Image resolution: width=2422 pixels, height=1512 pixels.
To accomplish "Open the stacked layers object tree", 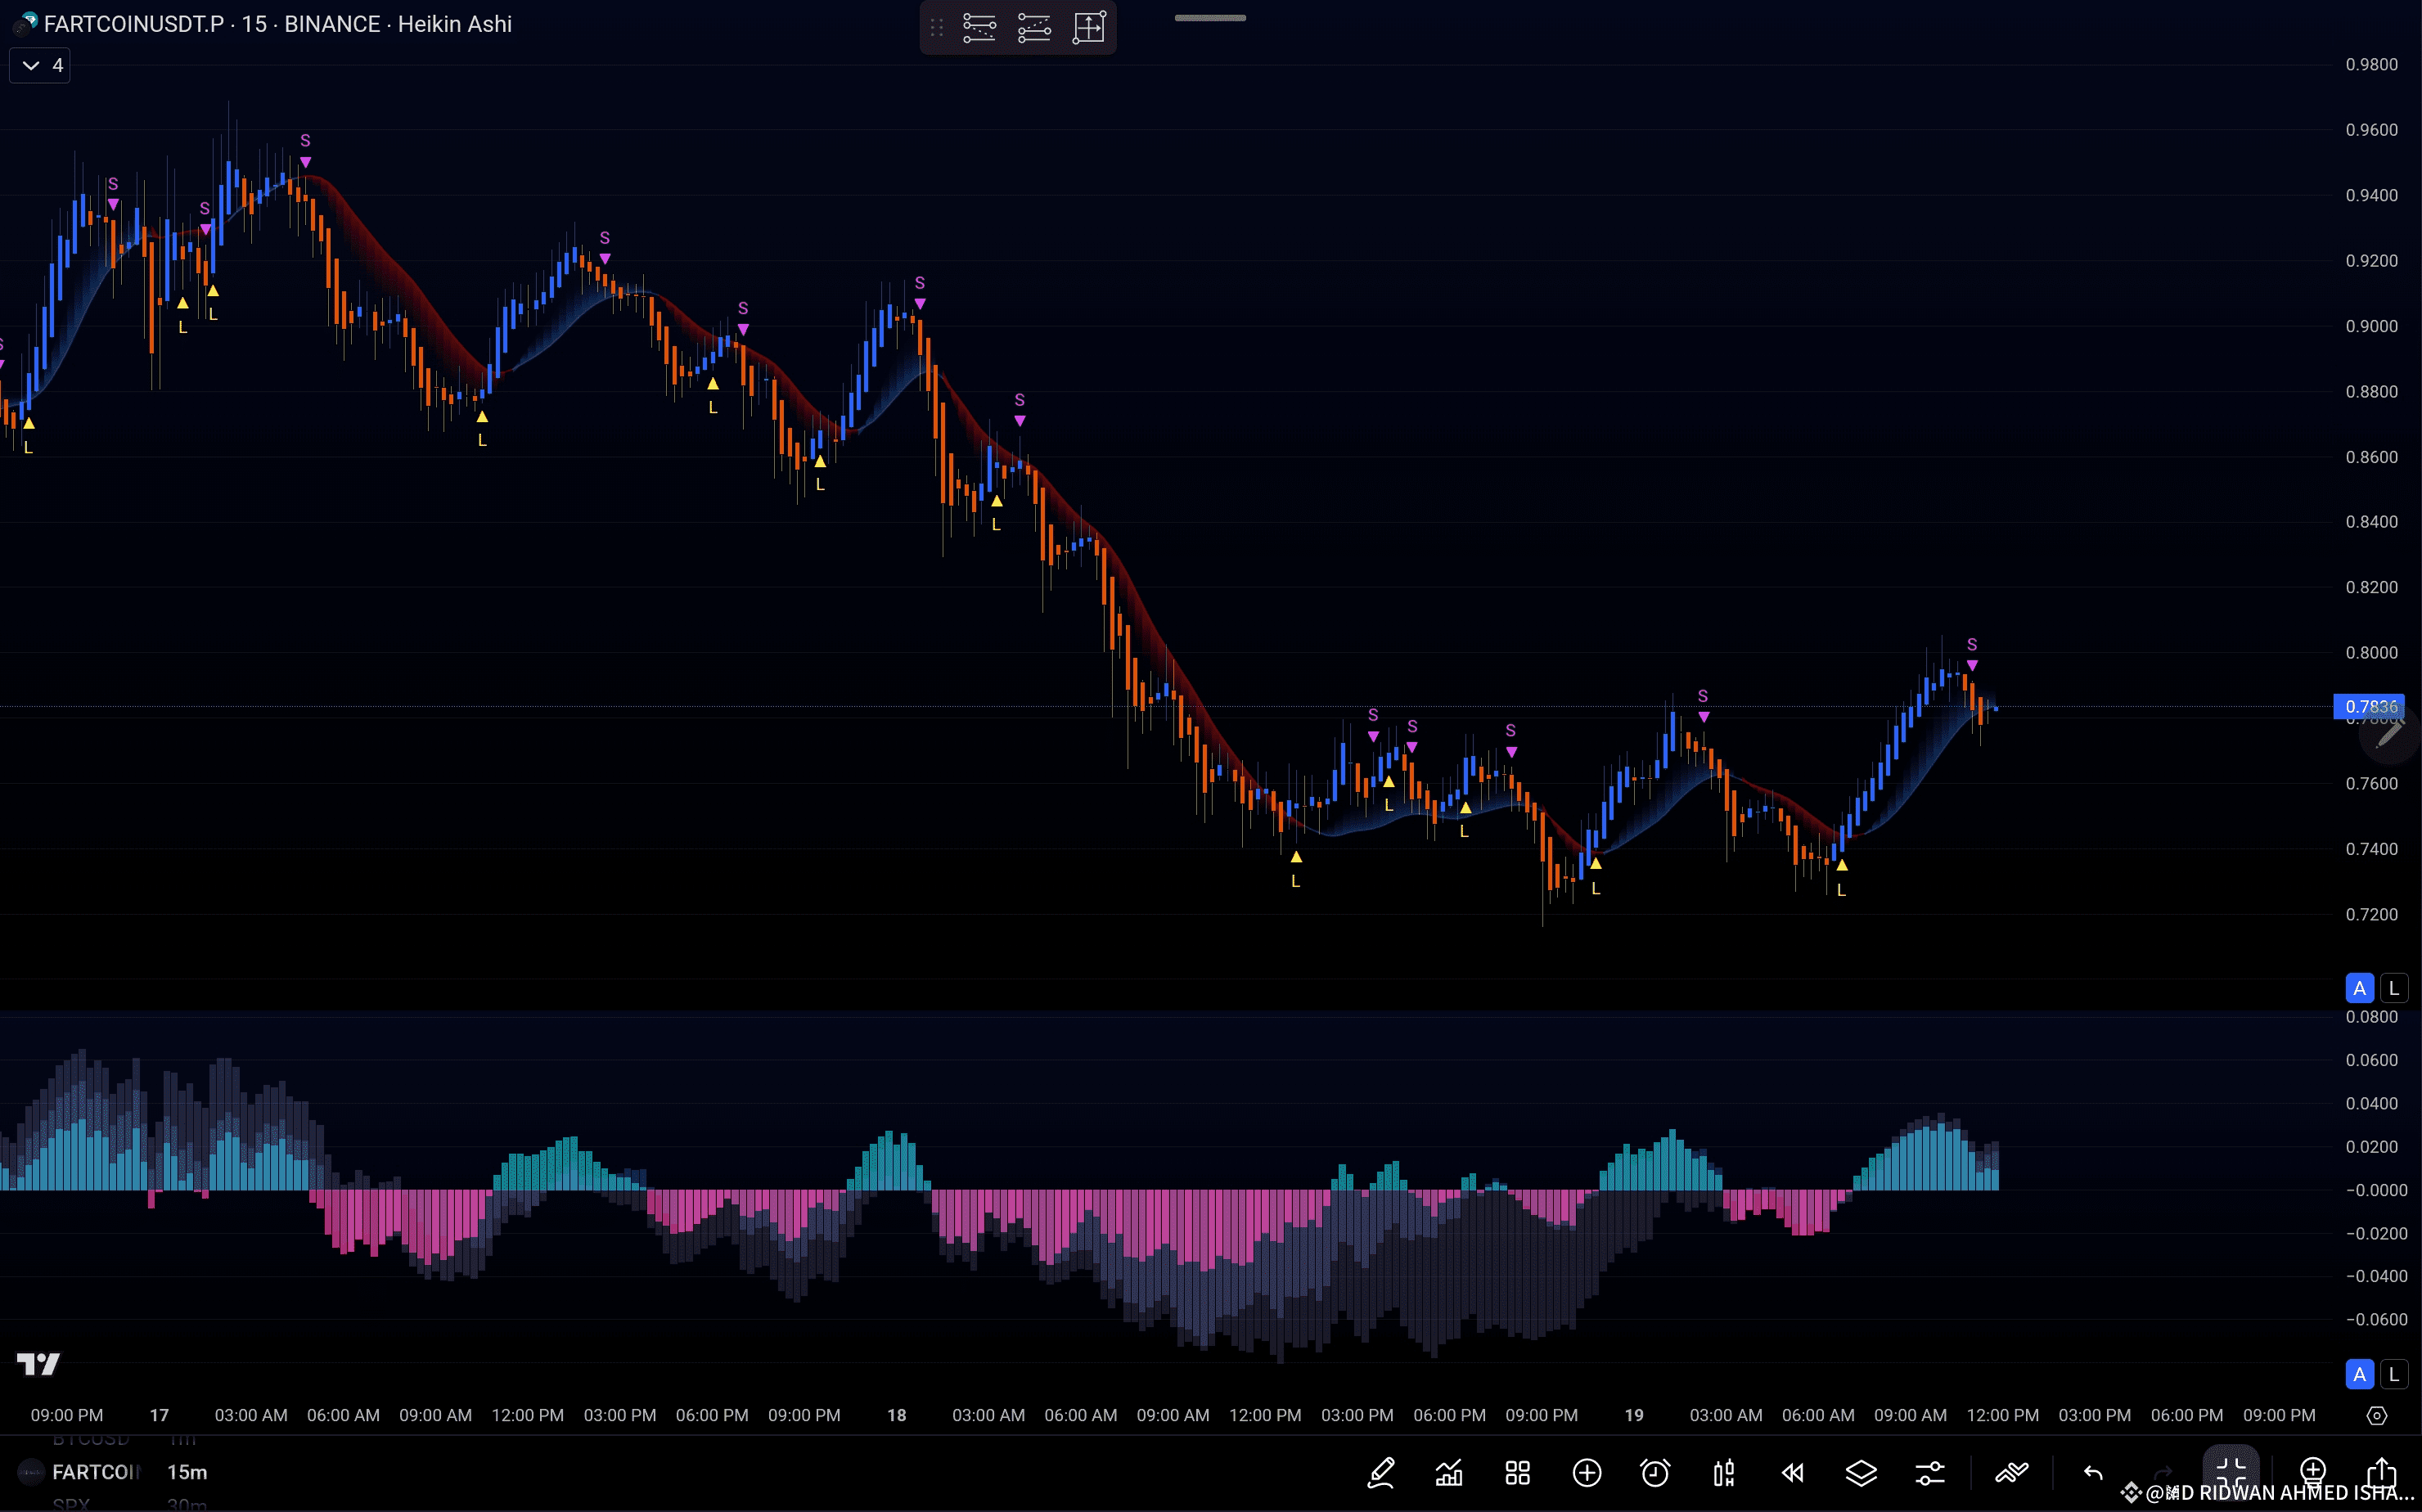I will point(1861,1473).
